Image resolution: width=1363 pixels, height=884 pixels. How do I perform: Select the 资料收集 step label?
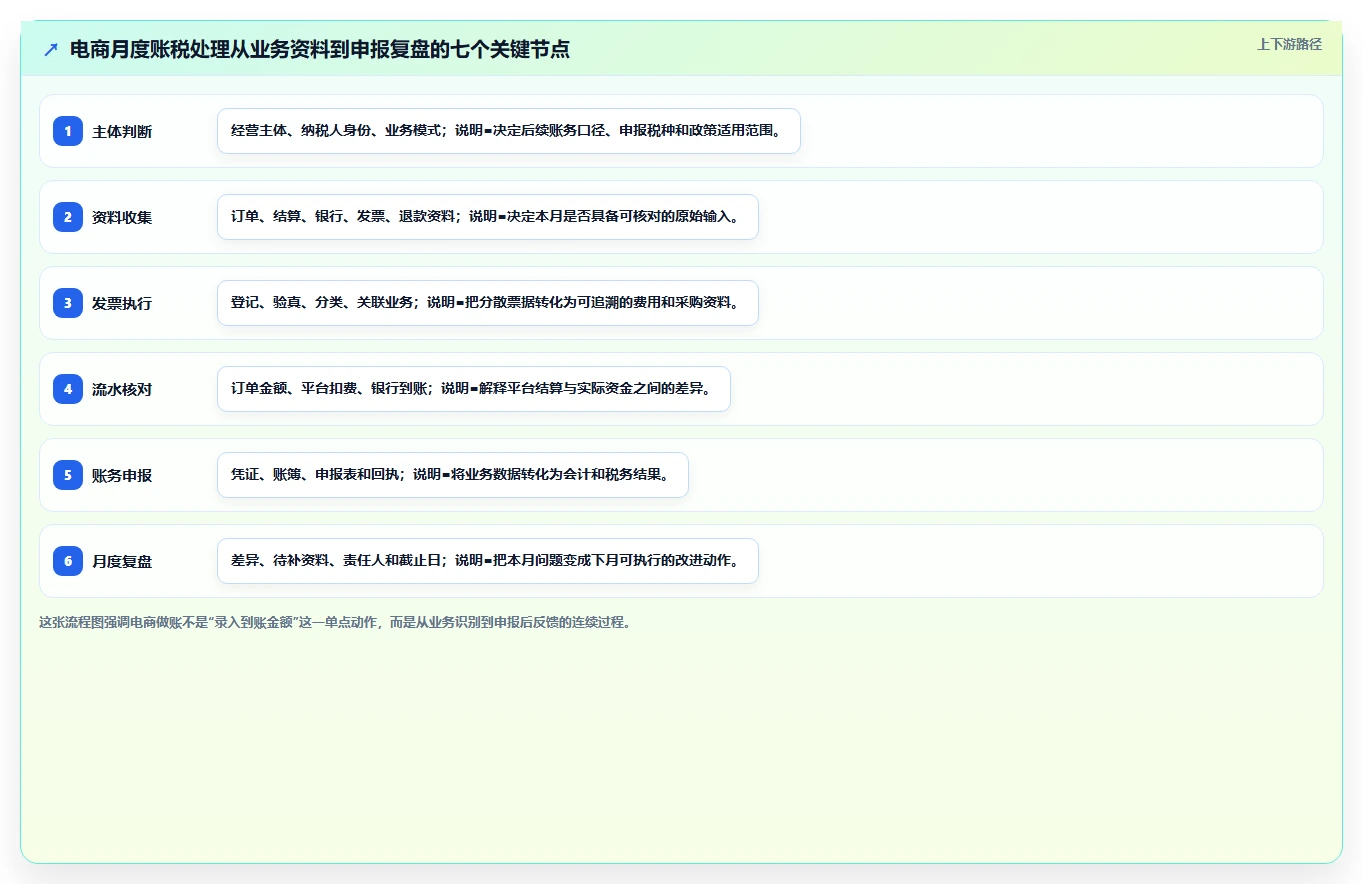[x=122, y=217]
